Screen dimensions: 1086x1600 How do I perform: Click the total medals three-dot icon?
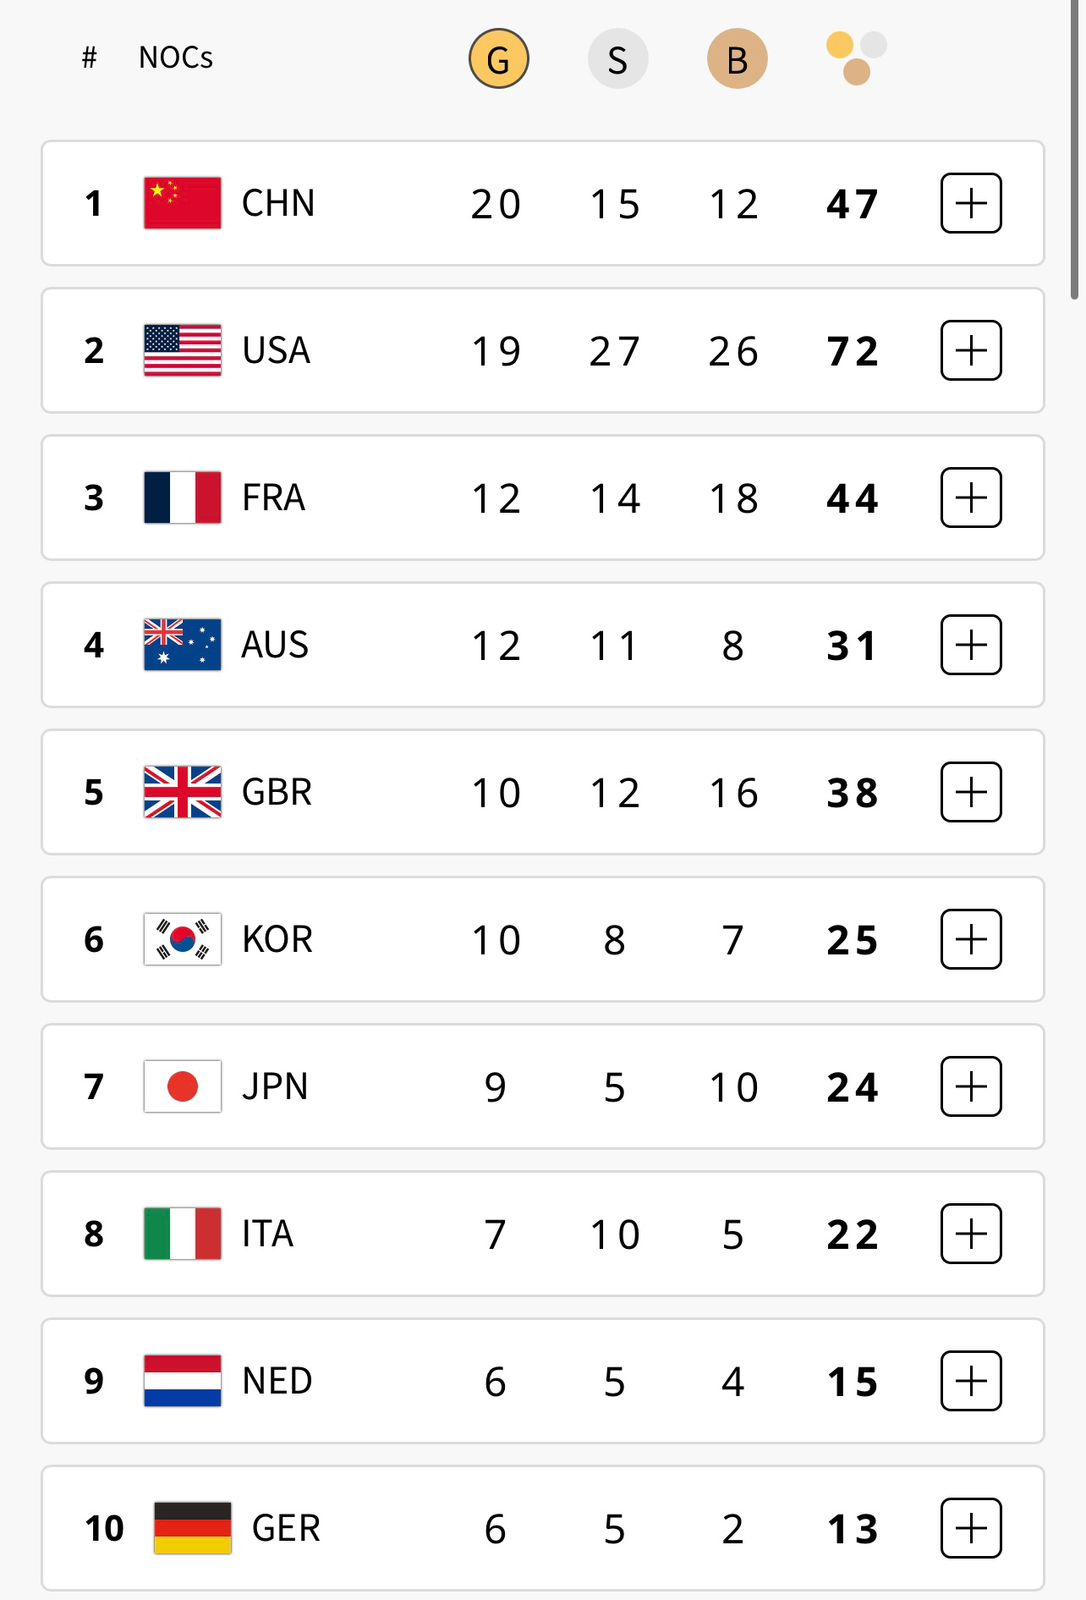(x=856, y=58)
